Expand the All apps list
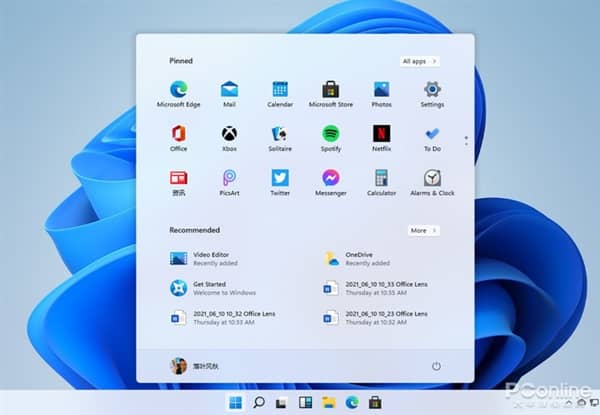The image size is (600, 415). 419,61
